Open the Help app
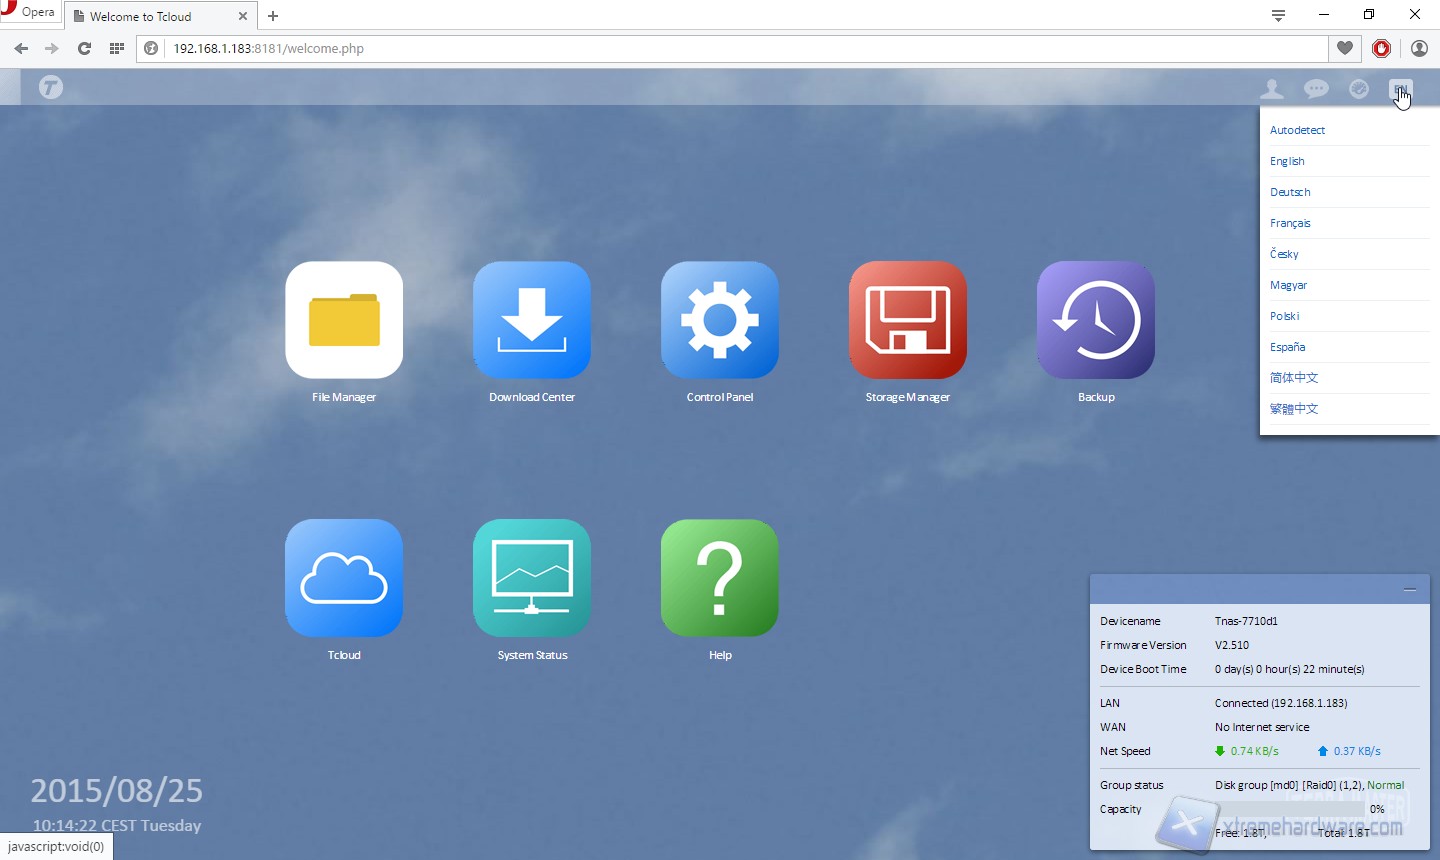 click(x=720, y=578)
